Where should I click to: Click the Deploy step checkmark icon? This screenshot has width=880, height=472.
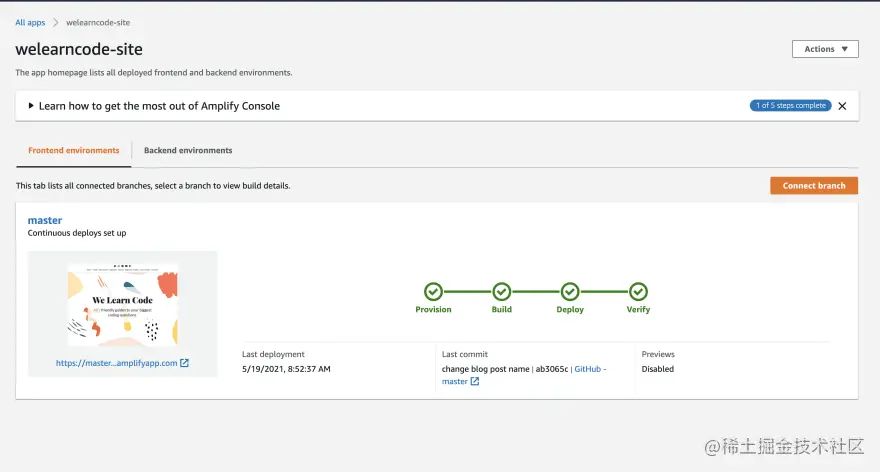[x=570, y=292]
